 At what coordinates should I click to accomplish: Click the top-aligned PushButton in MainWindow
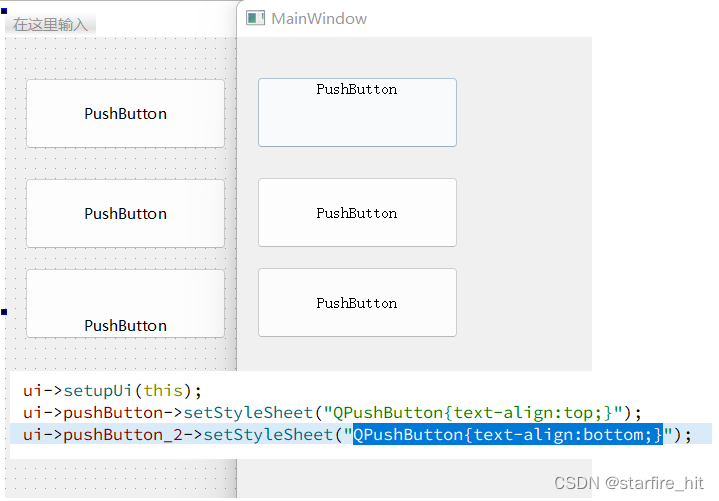(357, 112)
